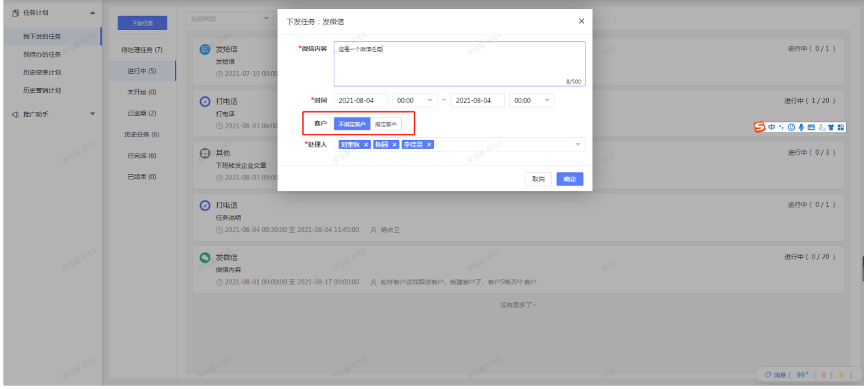Click handler name 锦衣卫
Viewport: 864px width, 389px height.
point(390,230)
